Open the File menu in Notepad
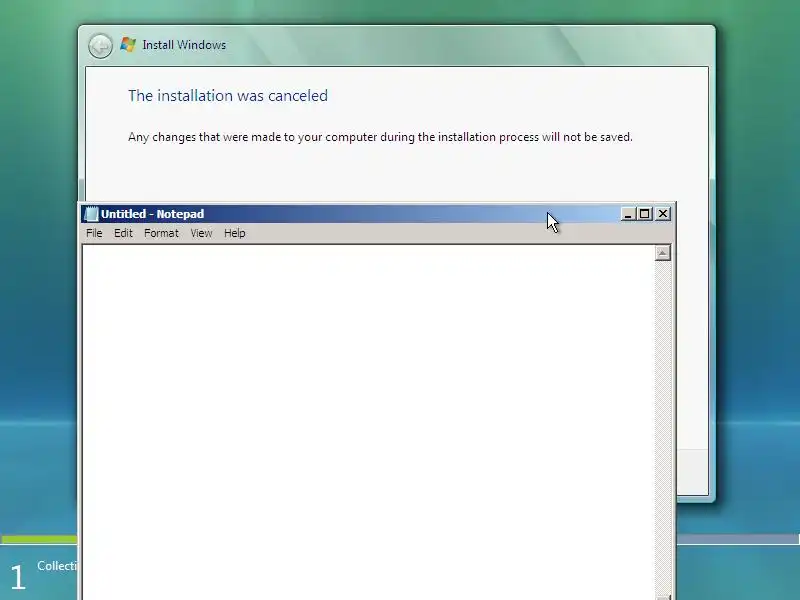 [x=94, y=233]
